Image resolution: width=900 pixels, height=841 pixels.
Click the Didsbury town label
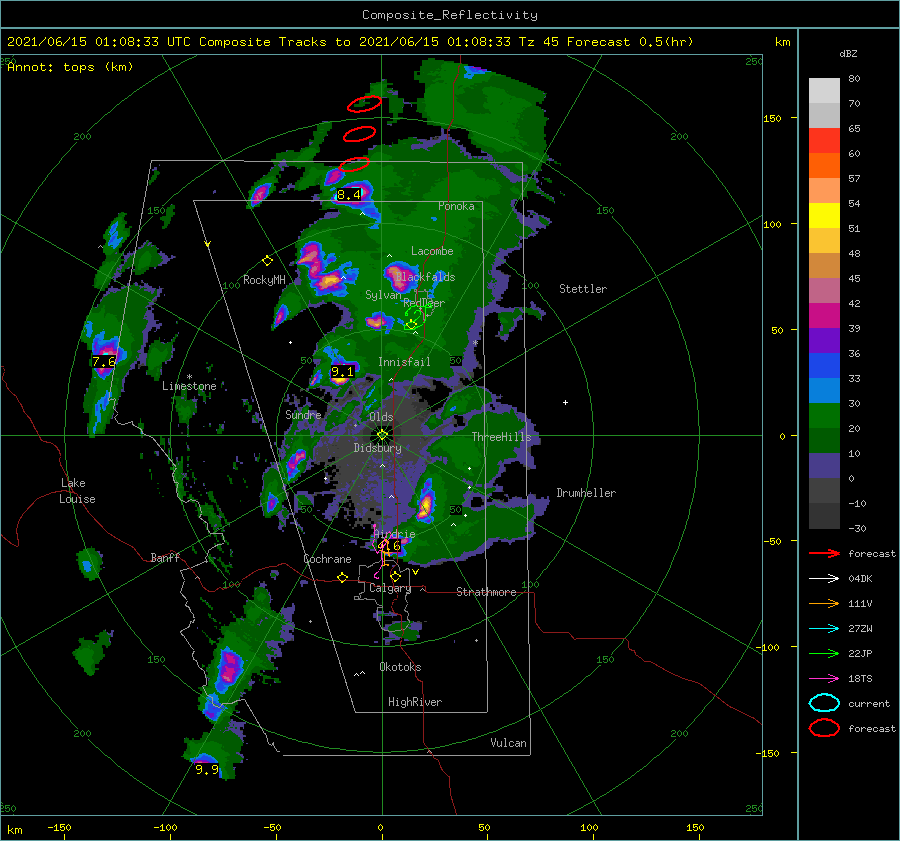pos(377,448)
